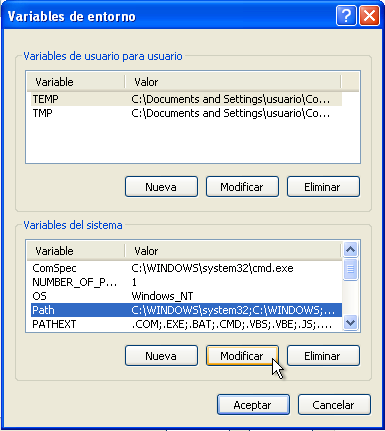Click Modificar under system variables
This screenshot has width=385, height=431.
pyautogui.click(x=242, y=356)
